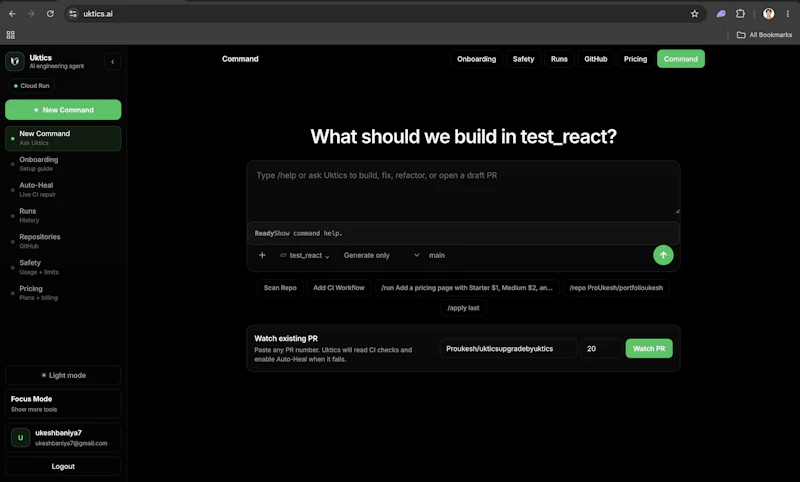Click the plus attach icon

click(262, 255)
